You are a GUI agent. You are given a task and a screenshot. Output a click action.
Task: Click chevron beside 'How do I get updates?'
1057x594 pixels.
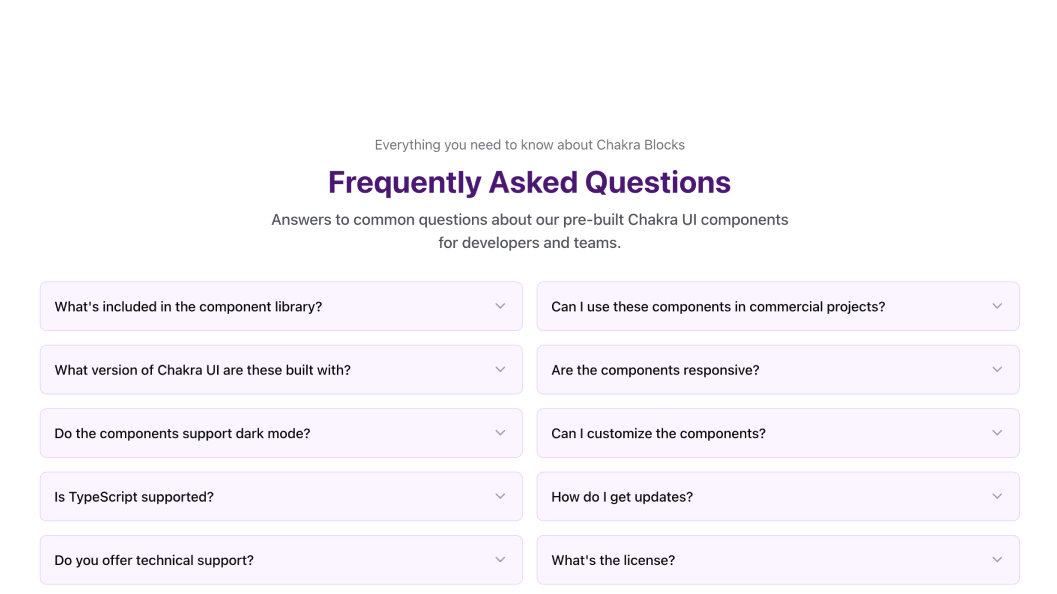tap(997, 497)
